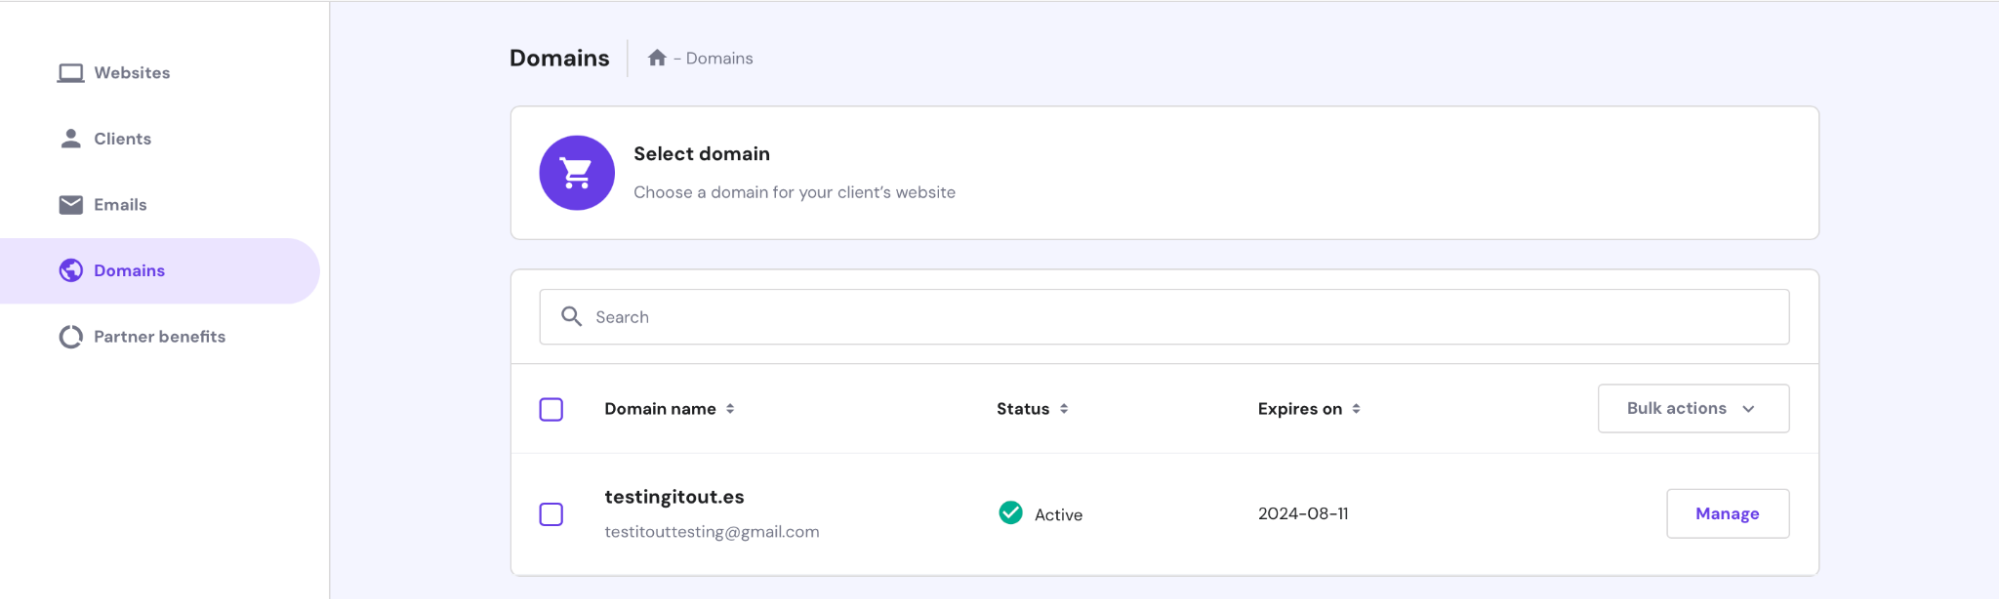The height and width of the screenshot is (600, 1999).
Task: Click into the Search domains field
Action: click(x=1180, y=317)
